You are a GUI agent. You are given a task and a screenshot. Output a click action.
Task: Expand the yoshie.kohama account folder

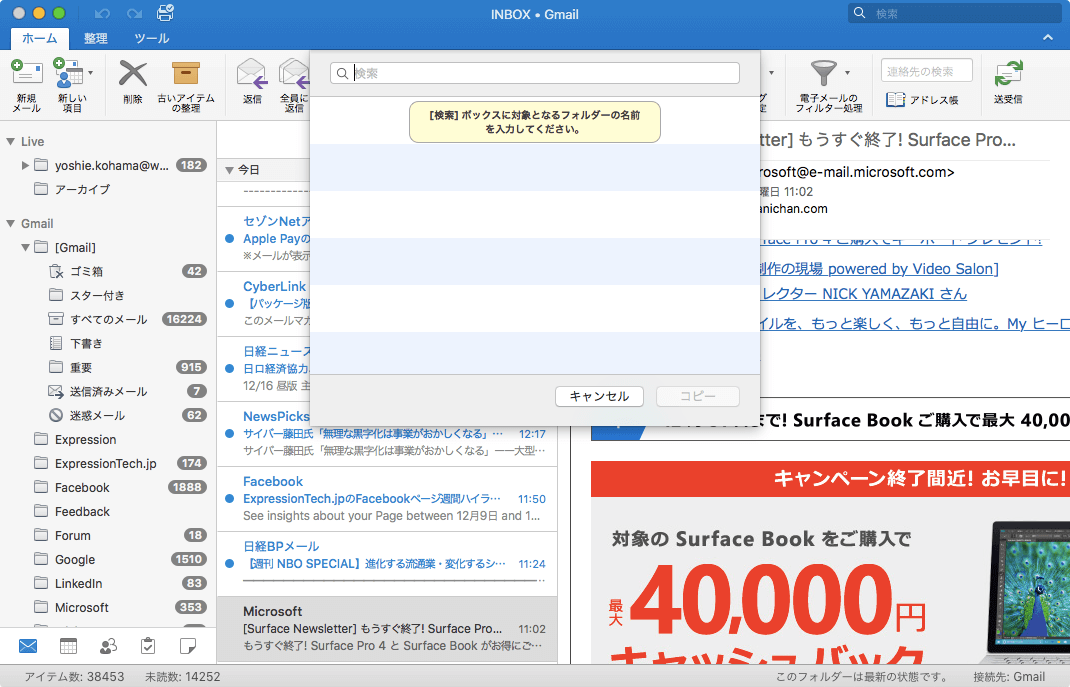coord(25,165)
